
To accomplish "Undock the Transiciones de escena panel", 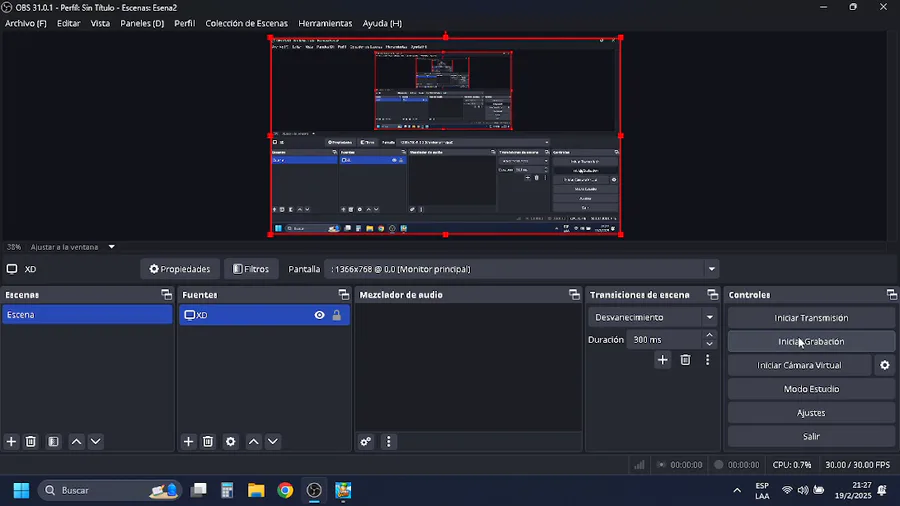I will click(713, 294).
